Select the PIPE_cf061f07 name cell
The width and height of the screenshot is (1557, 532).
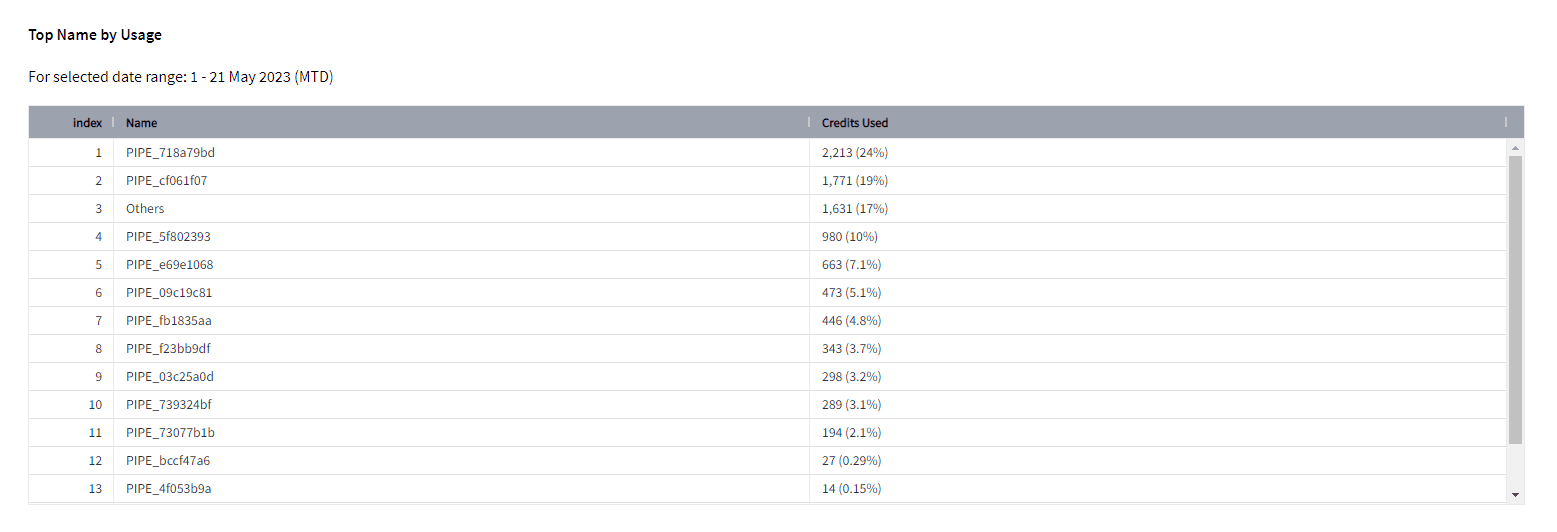(x=167, y=181)
